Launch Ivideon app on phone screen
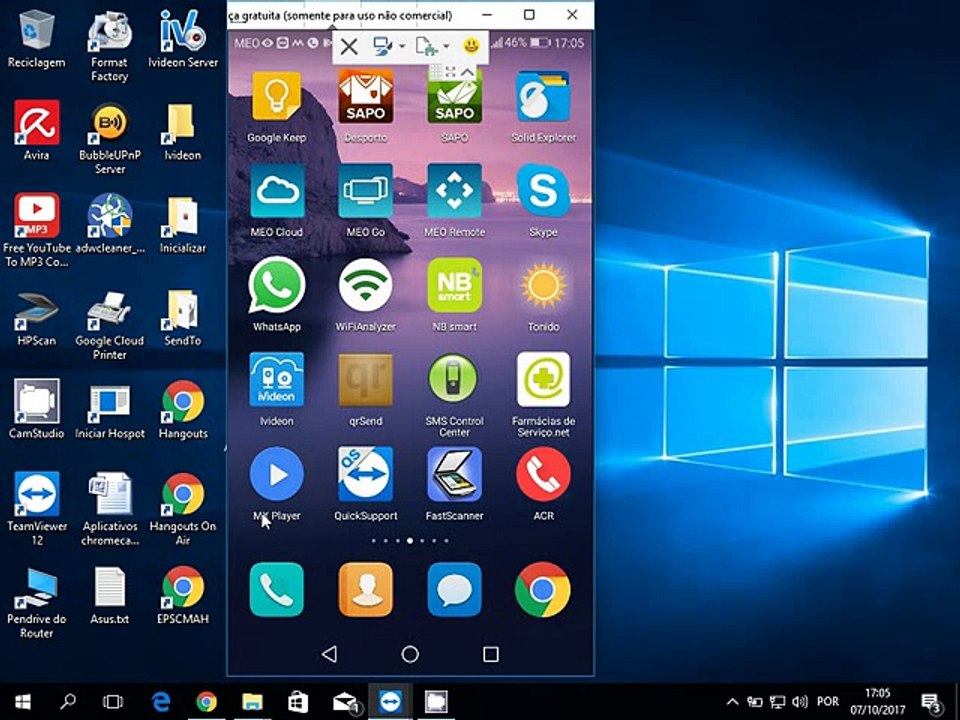Viewport: 960px width, 720px height. 276,380
